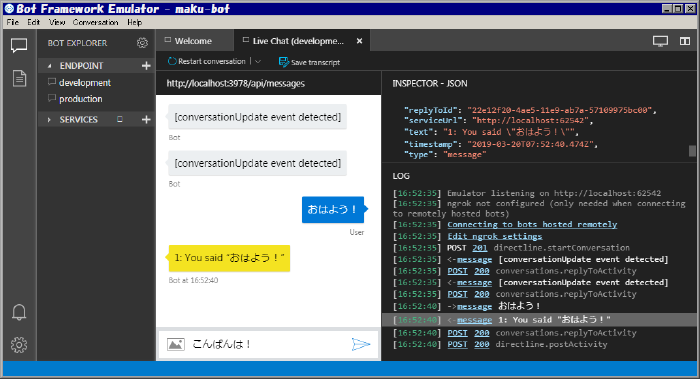Collapse the ENDPOINT section
The width and height of the screenshot is (700, 379).
tap(50, 66)
